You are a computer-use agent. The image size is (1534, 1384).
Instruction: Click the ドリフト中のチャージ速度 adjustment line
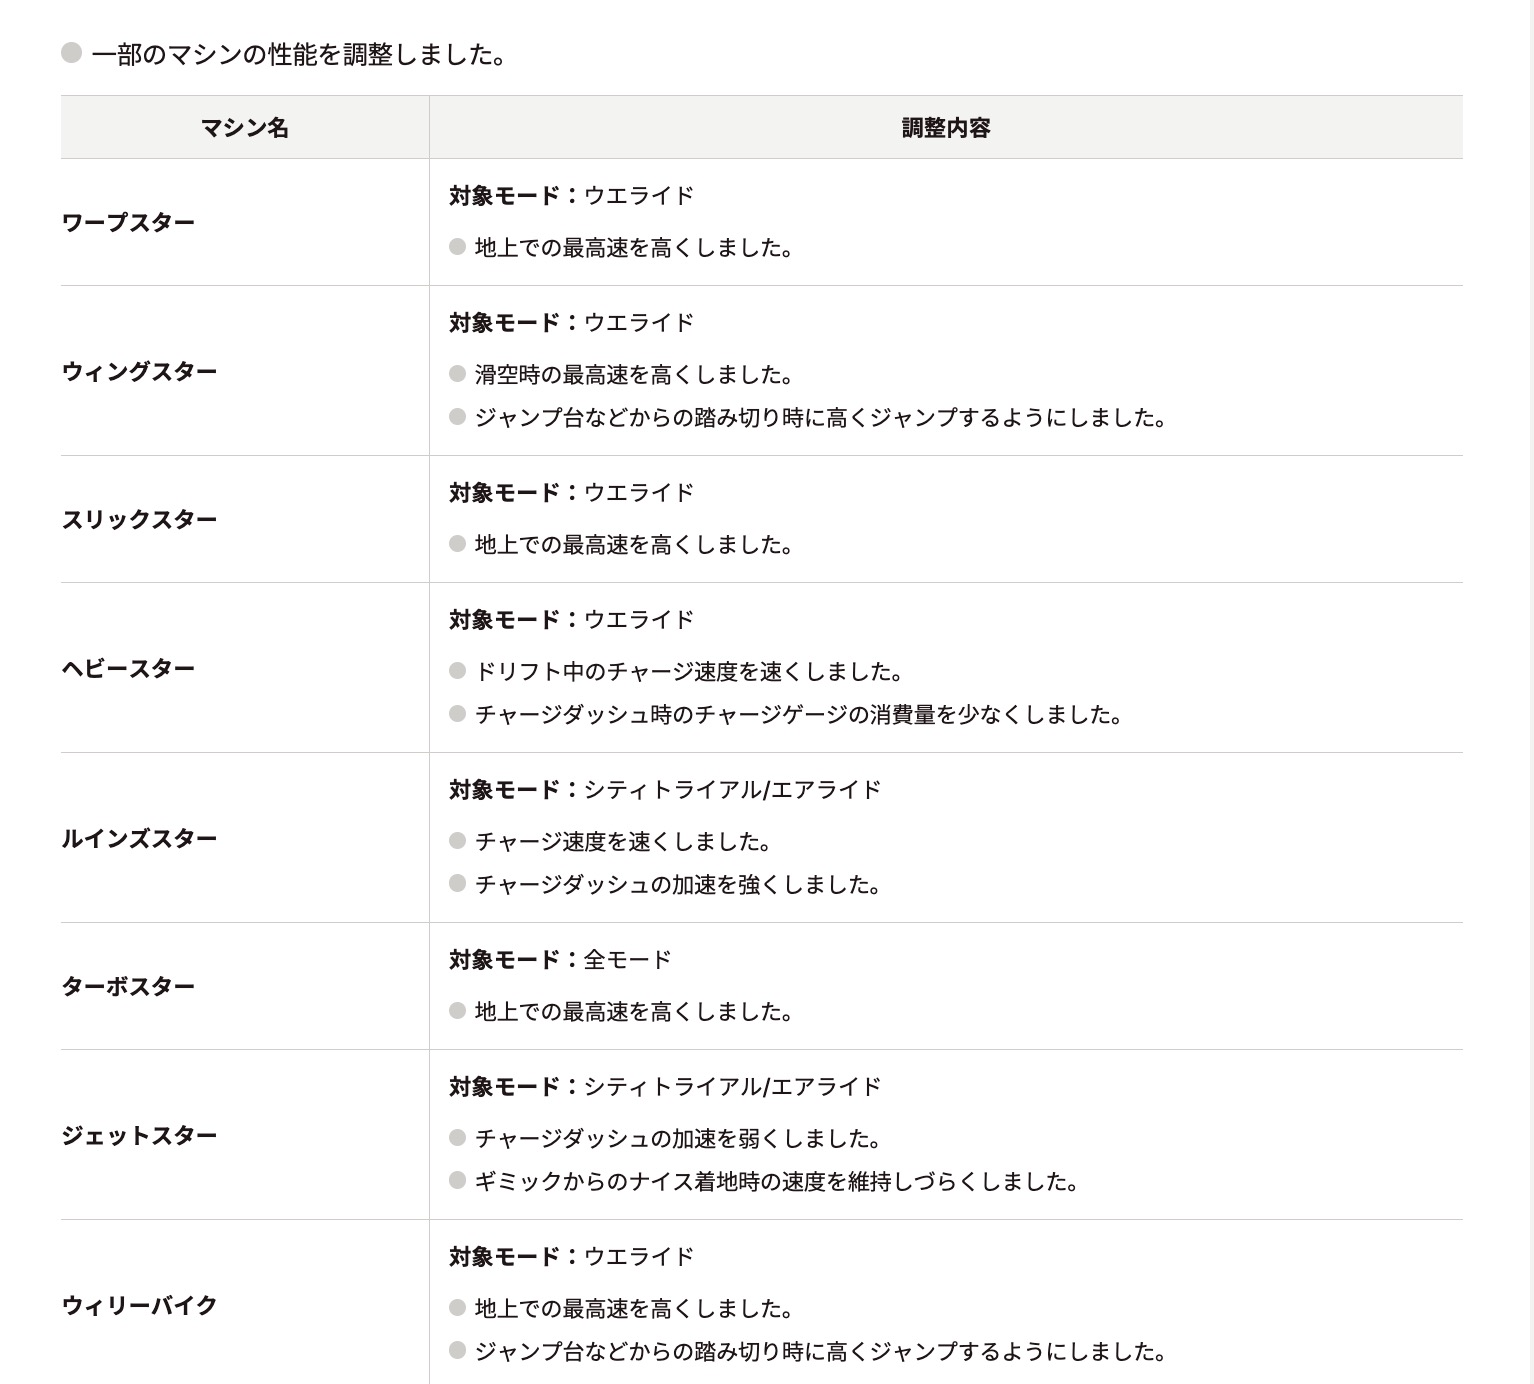click(689, 672)
